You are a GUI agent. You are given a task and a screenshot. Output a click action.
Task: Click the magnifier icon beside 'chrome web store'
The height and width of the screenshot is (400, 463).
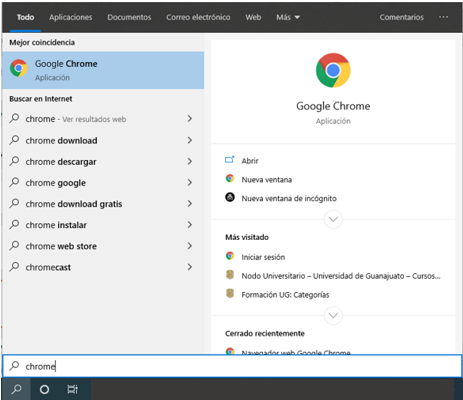tap(14, 246)
